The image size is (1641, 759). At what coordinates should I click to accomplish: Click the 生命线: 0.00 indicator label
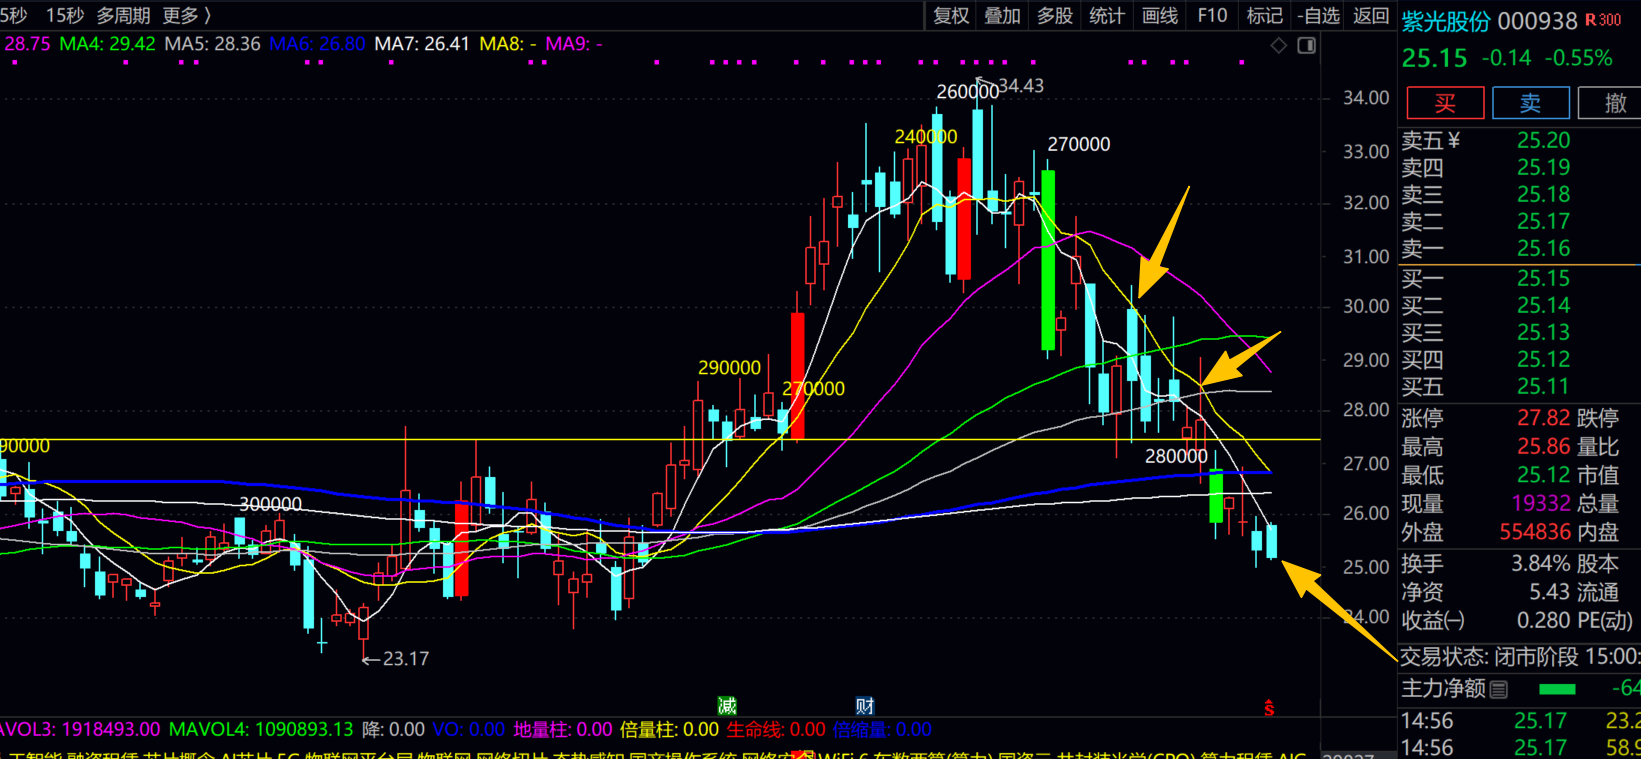click(776, 730)
